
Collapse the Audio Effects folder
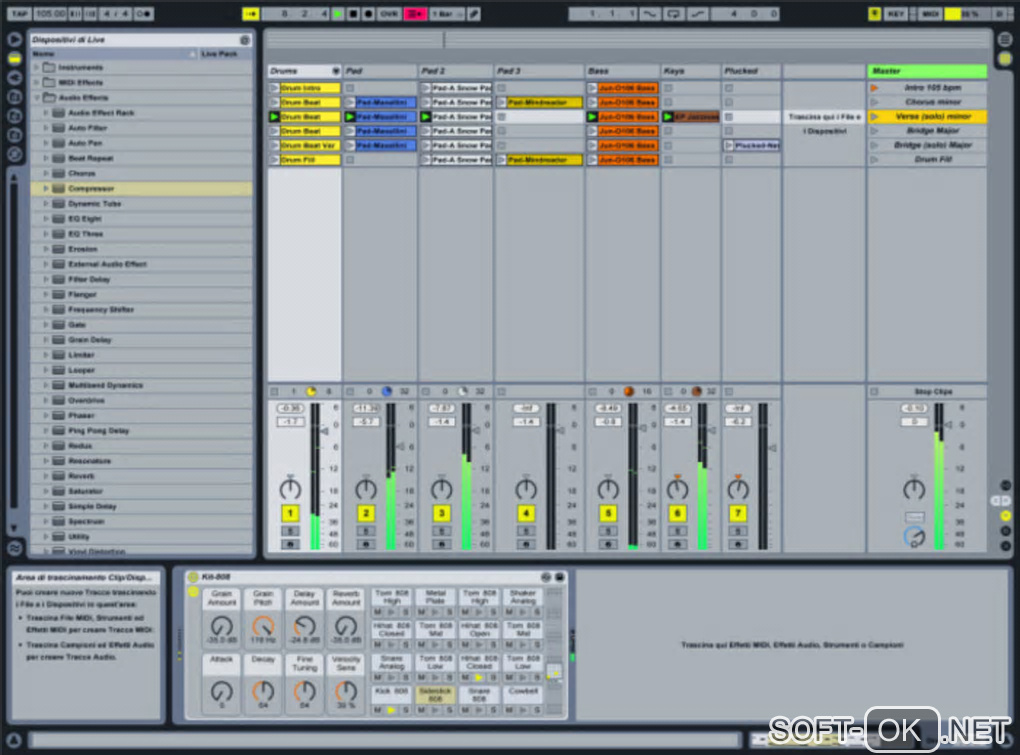tap(36, 98)
